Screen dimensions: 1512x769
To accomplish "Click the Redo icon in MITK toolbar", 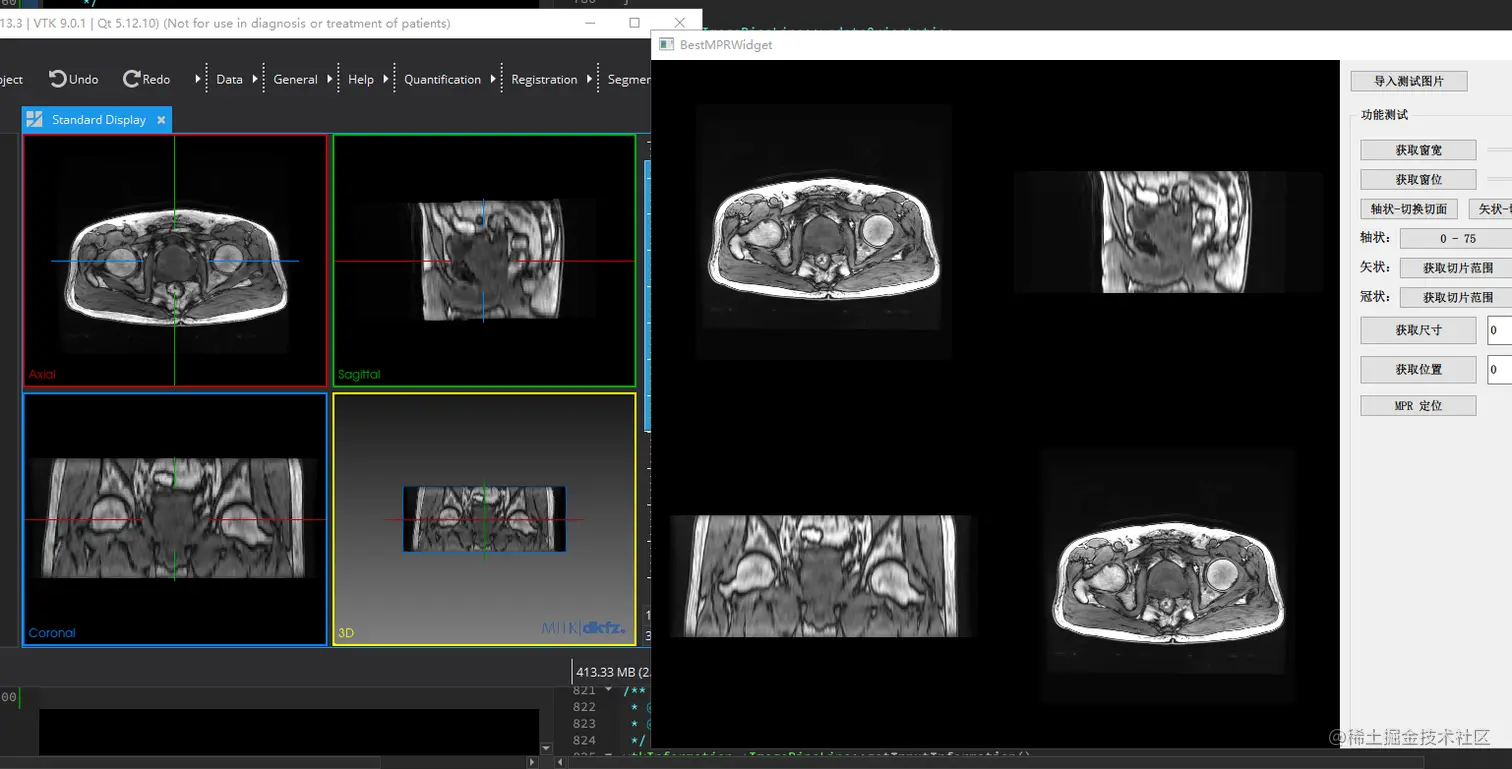I will click(x=131, y=79).
